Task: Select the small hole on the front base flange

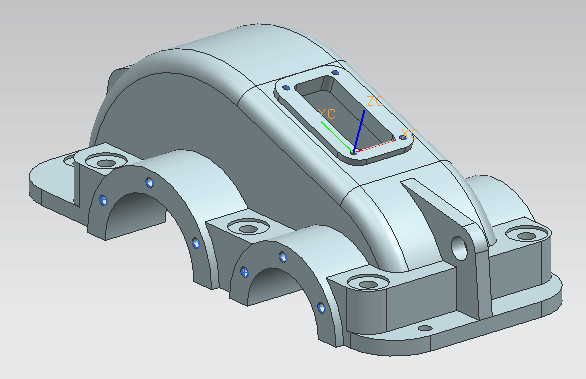Action: coord(425,328)
